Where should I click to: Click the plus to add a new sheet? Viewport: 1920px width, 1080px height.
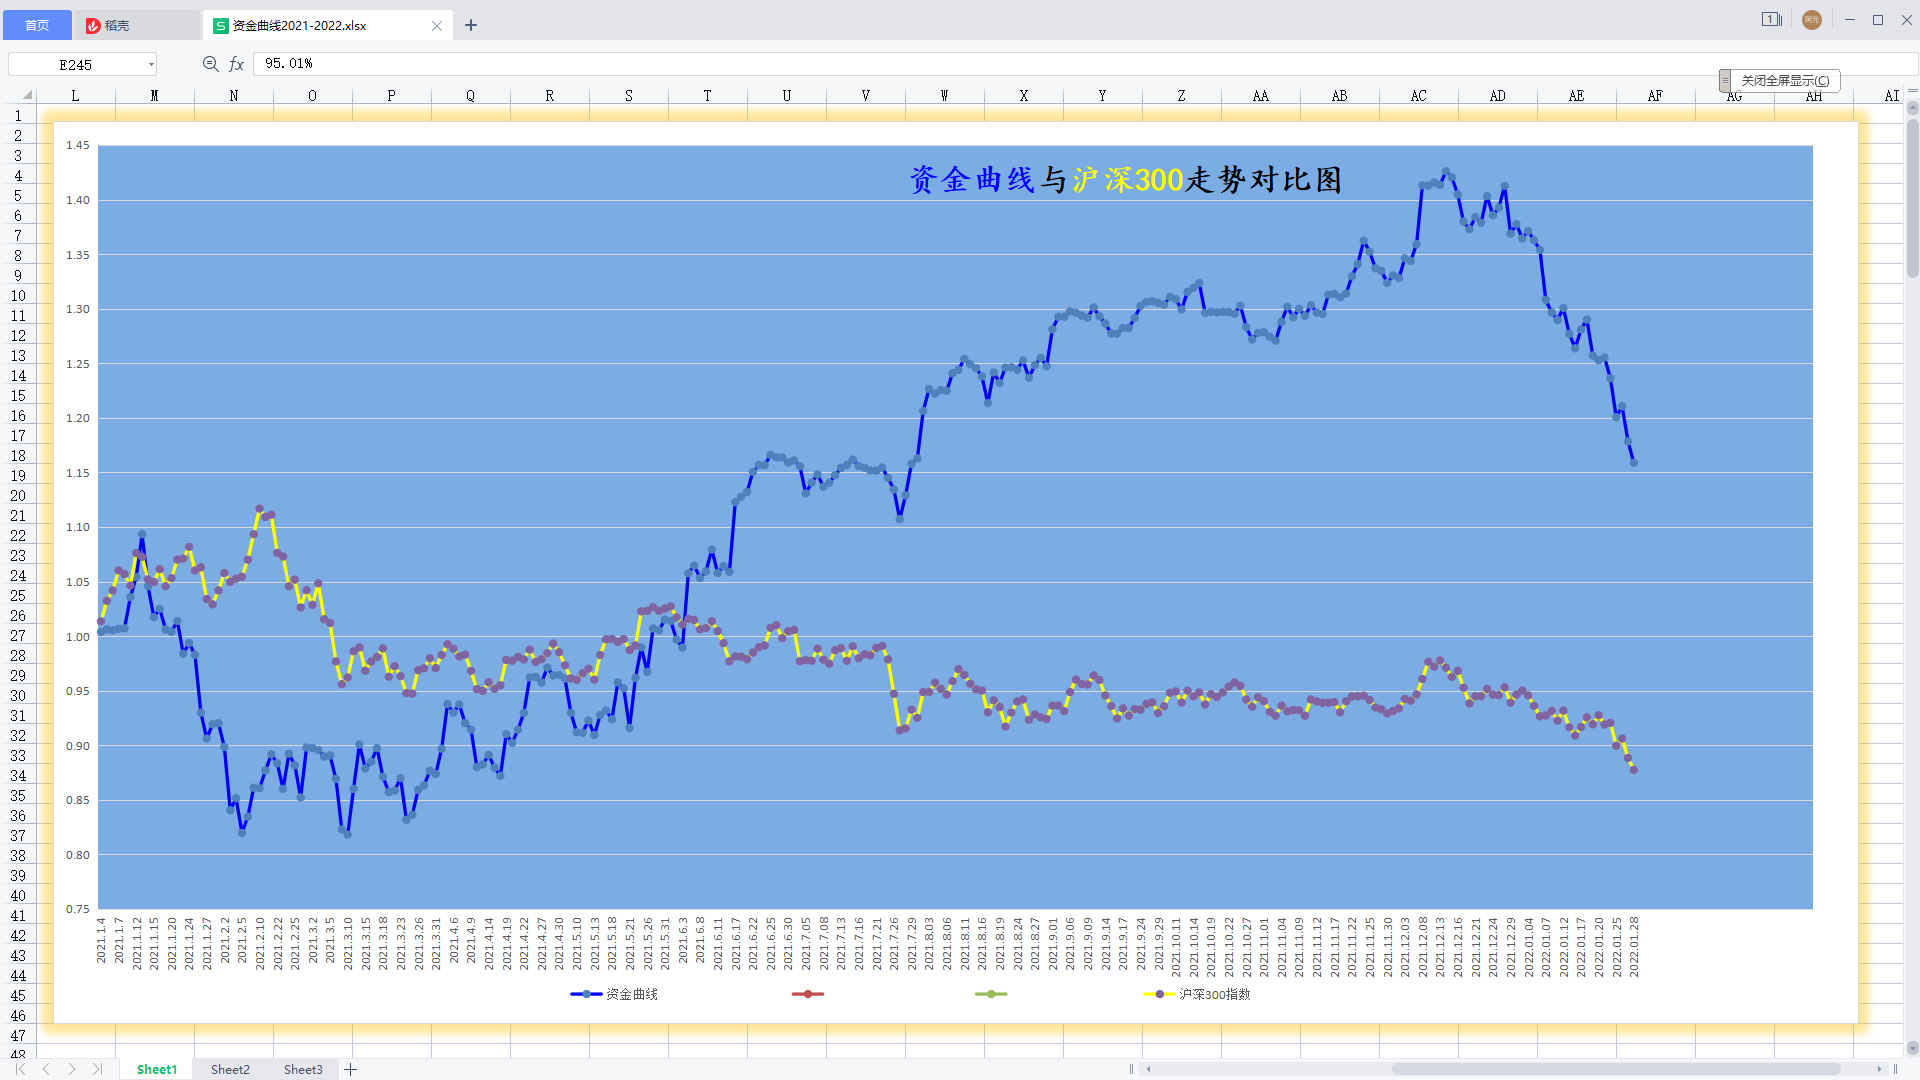pos(351,1069)
